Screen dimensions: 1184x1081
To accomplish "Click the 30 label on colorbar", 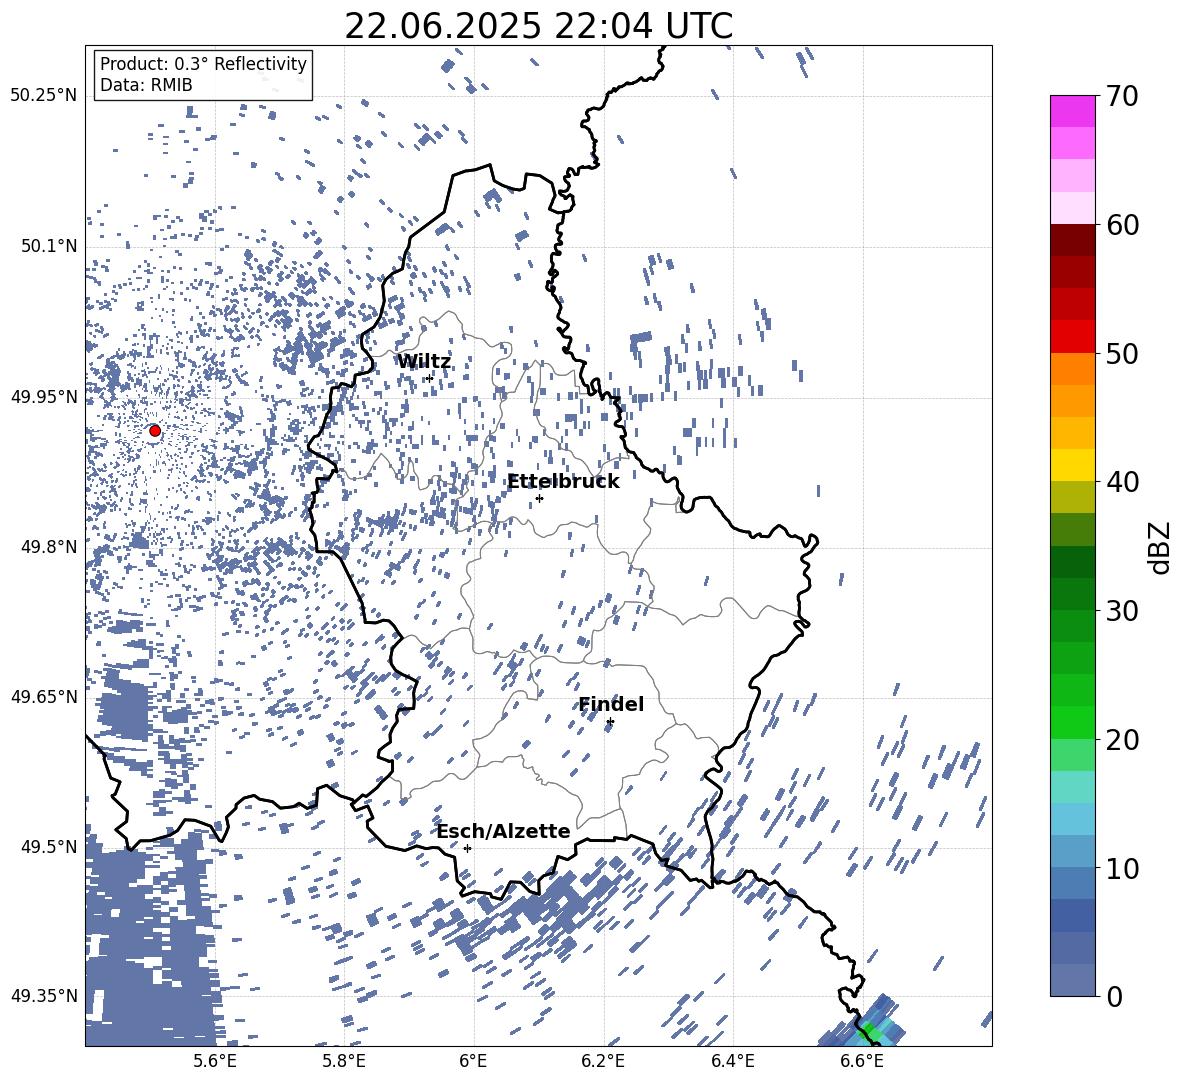I will [1122, 611].
